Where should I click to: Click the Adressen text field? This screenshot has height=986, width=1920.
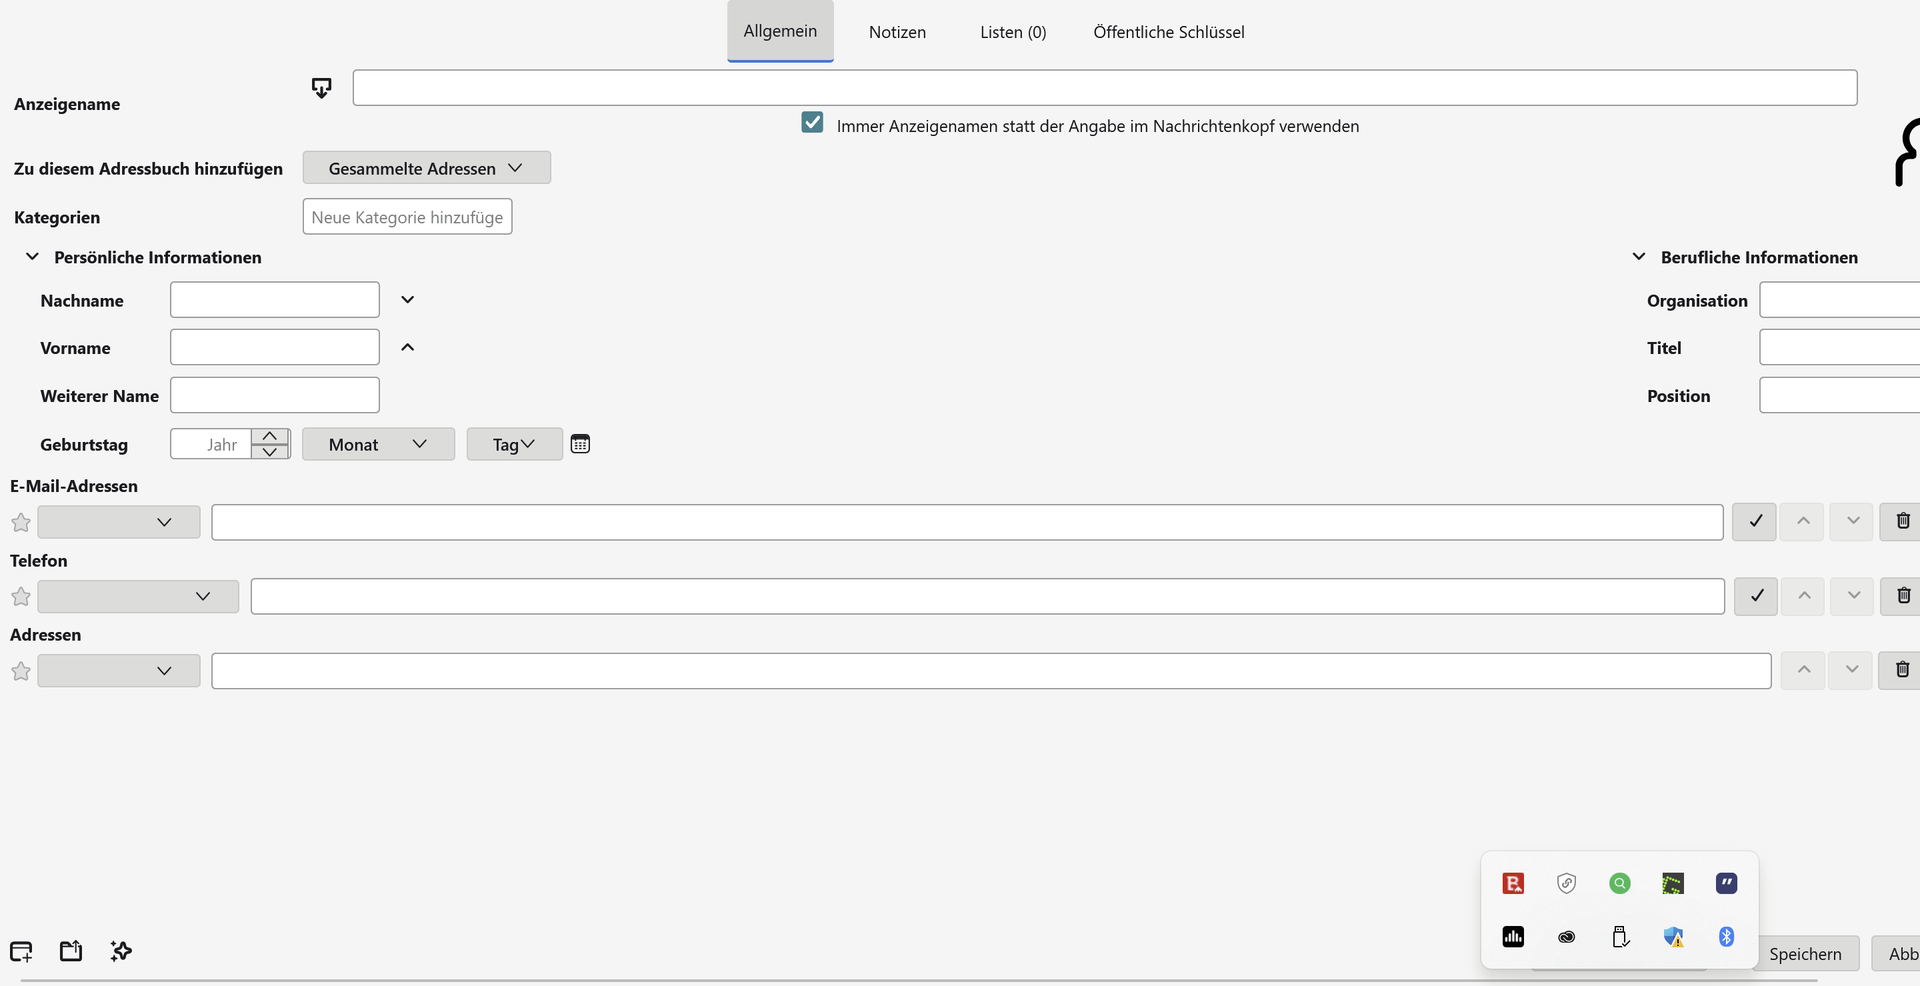pyautogui.click(x=991, y=671)
